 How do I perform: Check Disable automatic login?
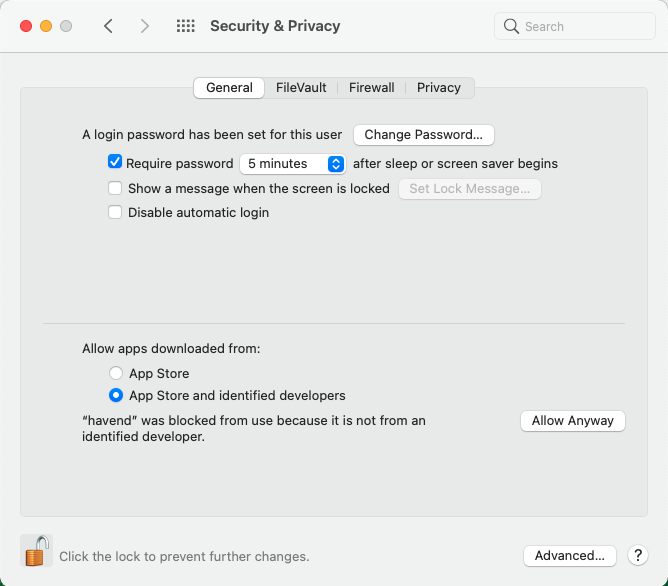pos(115,212)
